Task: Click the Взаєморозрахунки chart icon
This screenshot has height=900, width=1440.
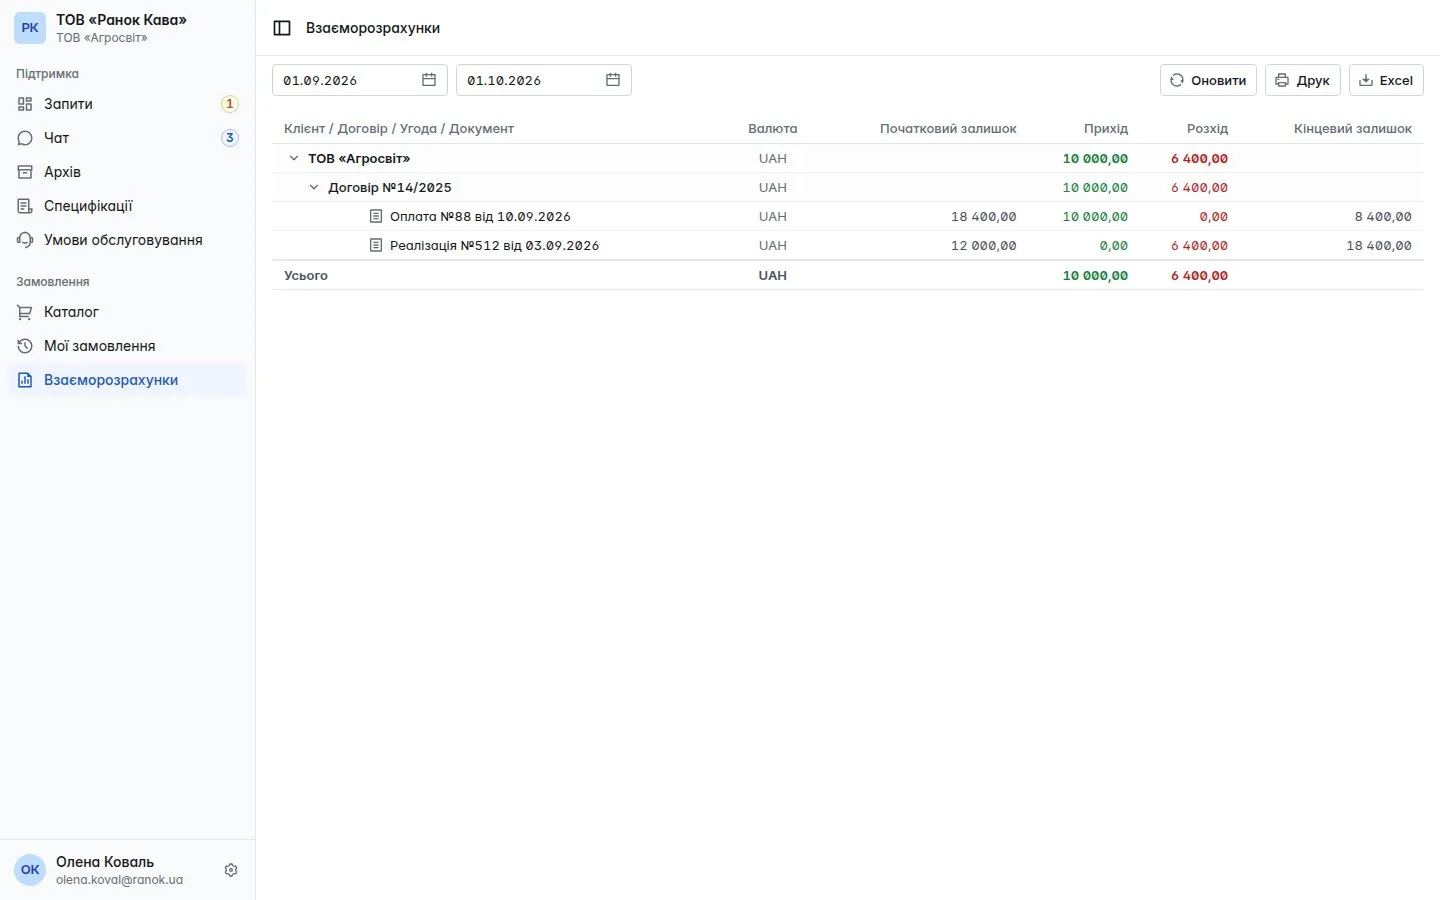Action: (25, 380)
